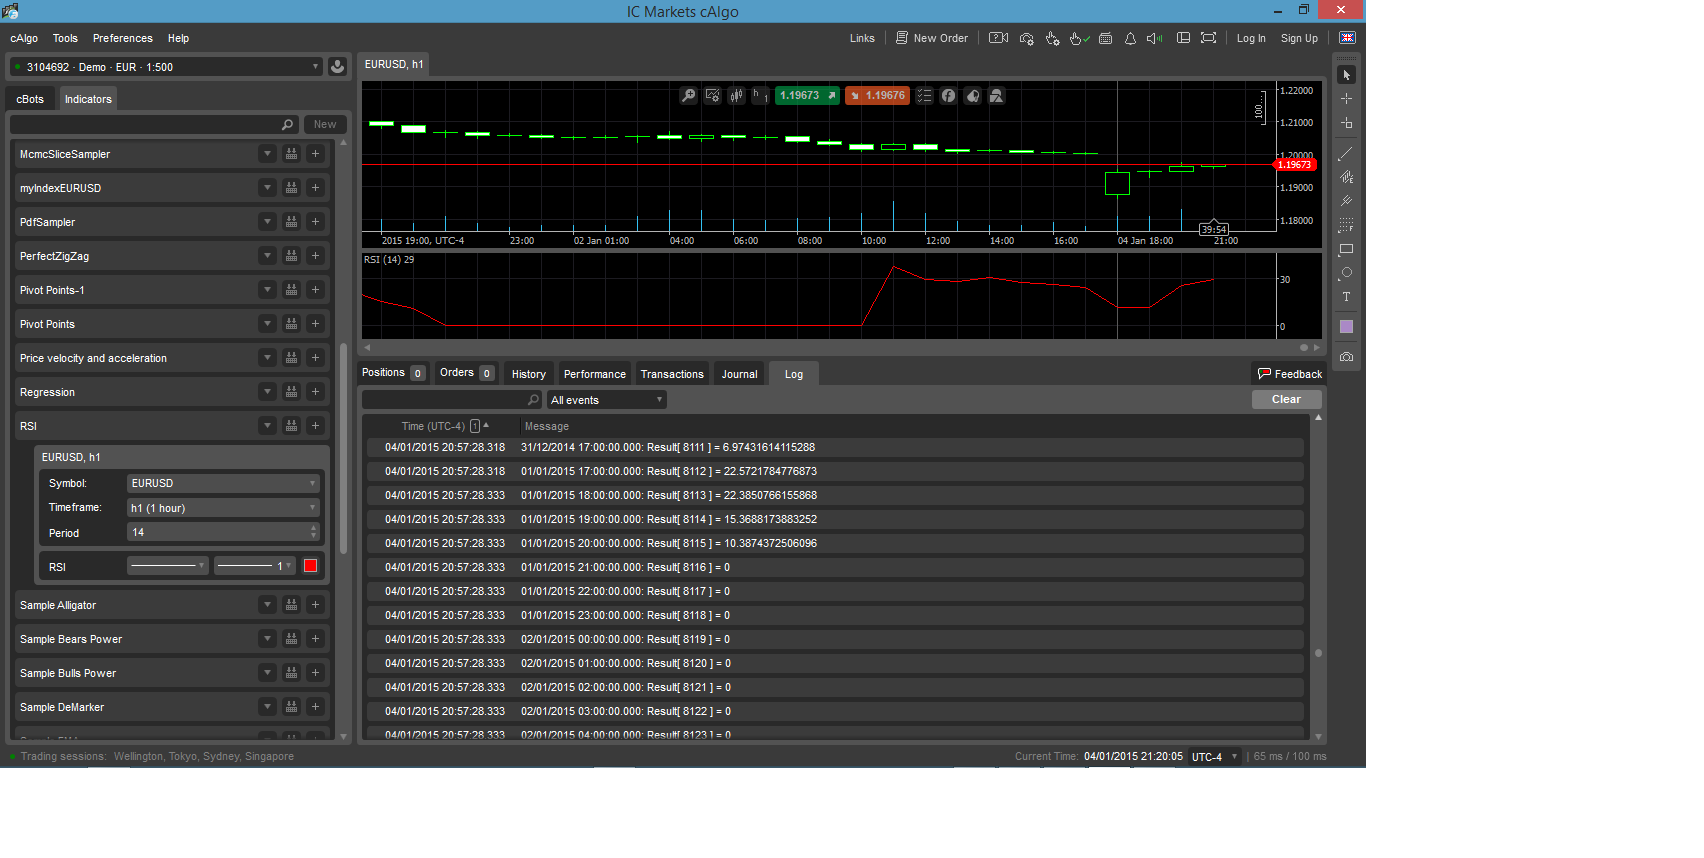Screen dimensions: 1704x858
Task: Open the economic calendar icon
Action: pos(1105,38)
